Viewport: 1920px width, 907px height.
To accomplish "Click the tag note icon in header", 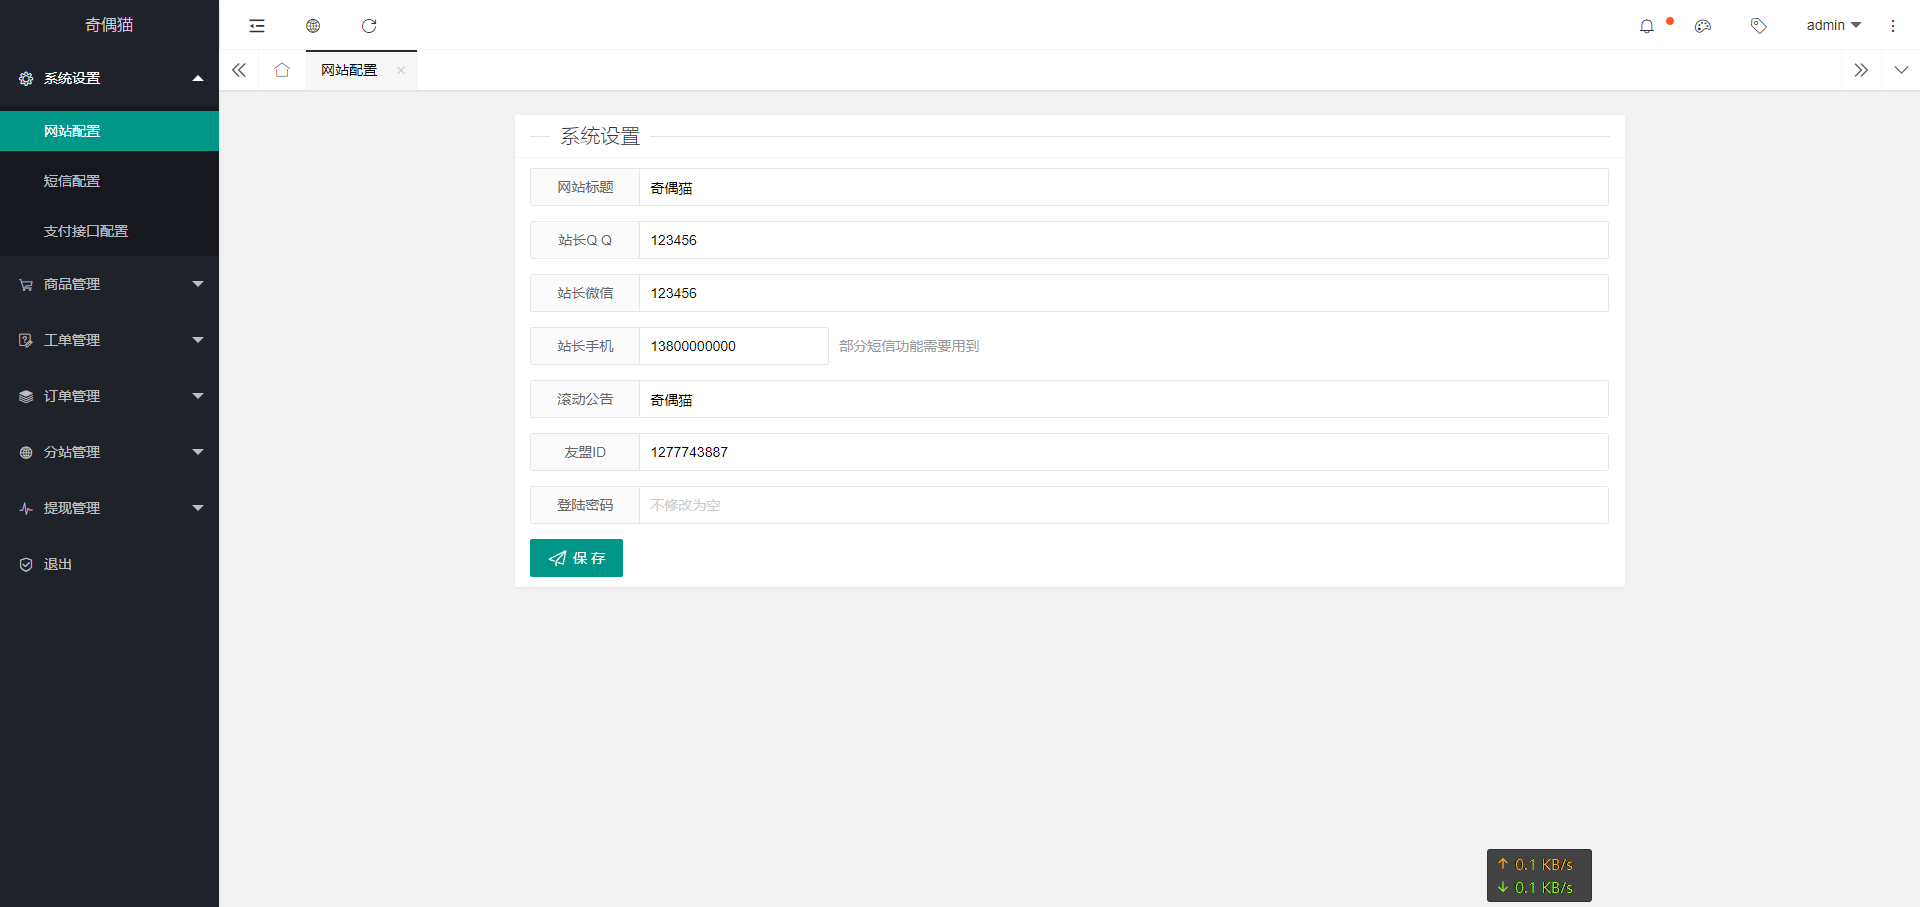I will (x=1759, y=26).
